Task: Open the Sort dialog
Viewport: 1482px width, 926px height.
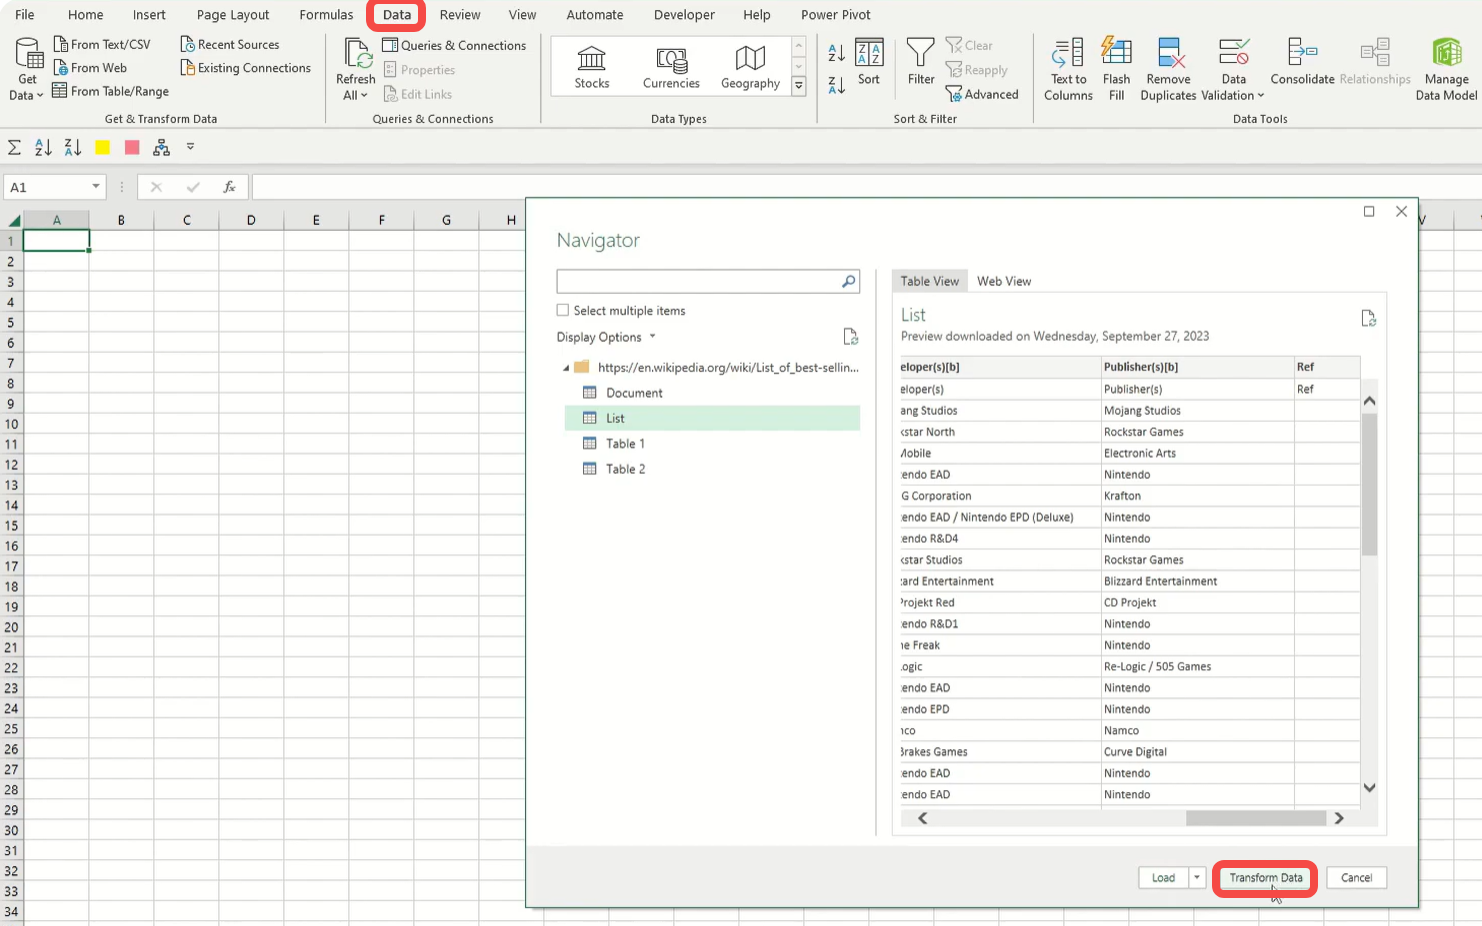Action: coord(869,62)
